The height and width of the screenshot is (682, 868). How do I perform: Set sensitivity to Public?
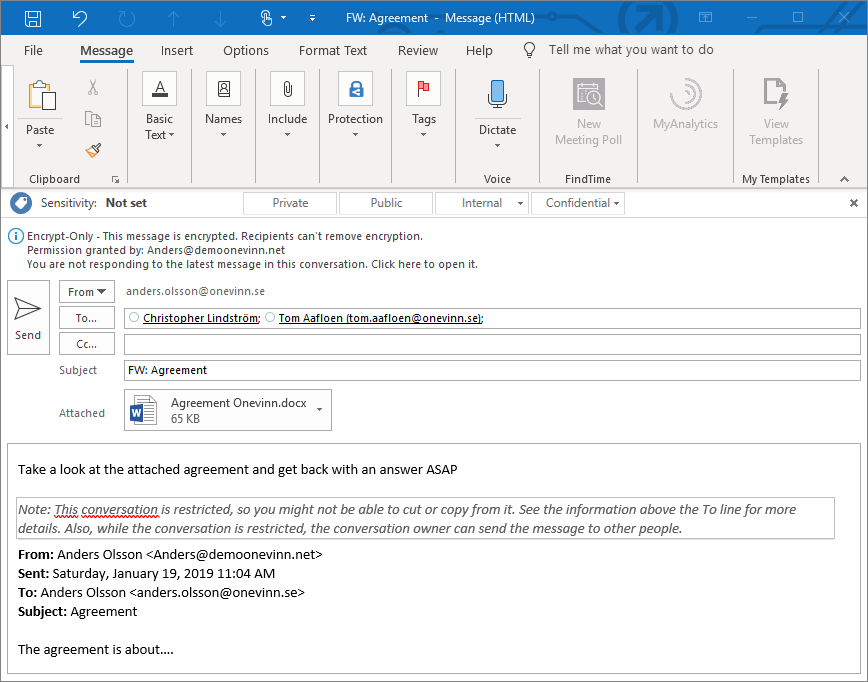click(x=386, y=203)
